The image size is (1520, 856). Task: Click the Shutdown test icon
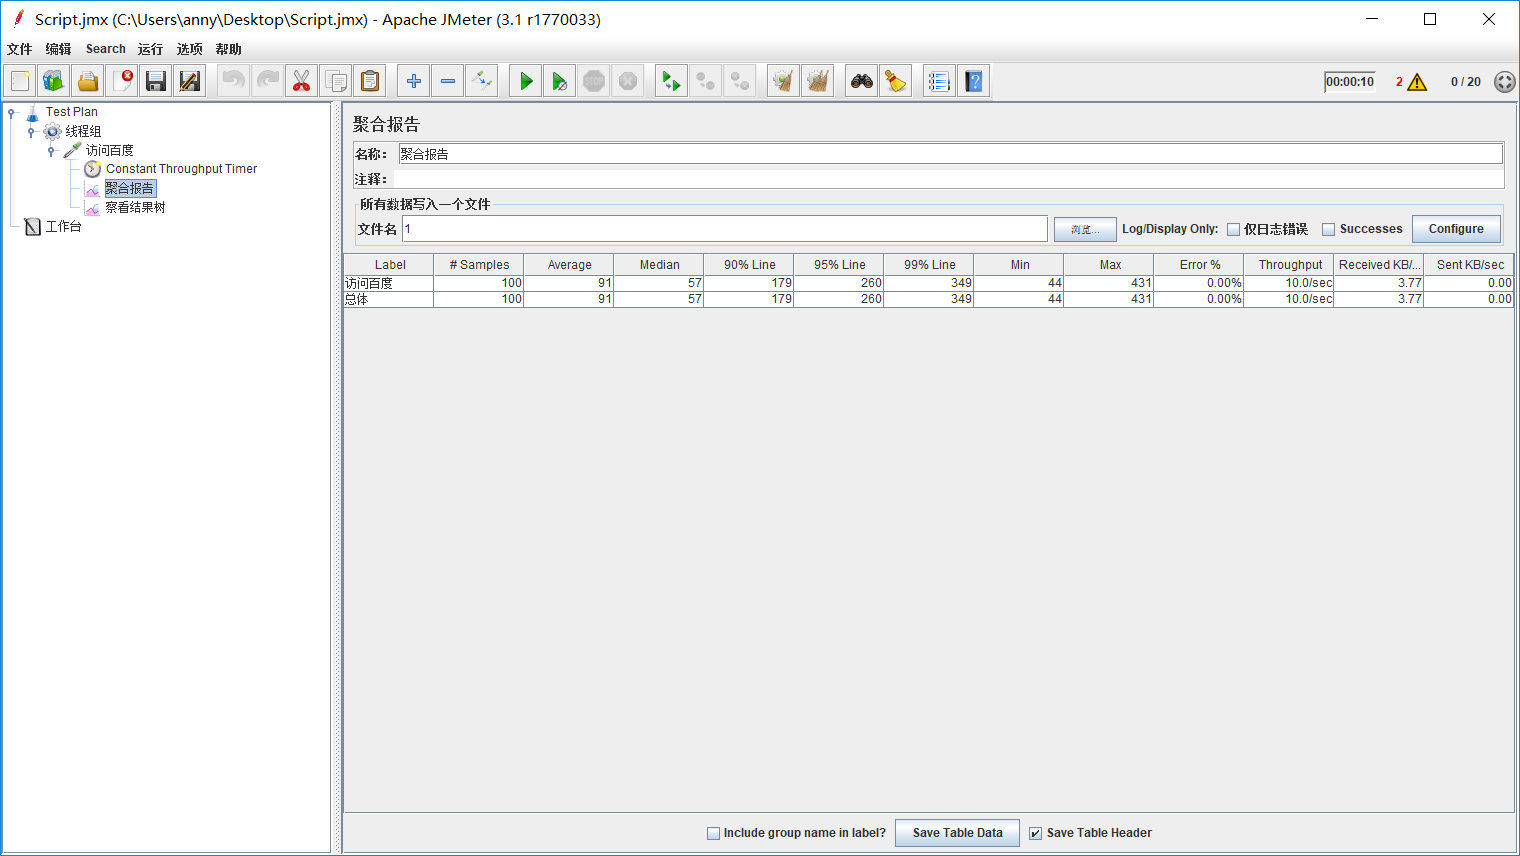pyautogui.click(x=627, y=81)
